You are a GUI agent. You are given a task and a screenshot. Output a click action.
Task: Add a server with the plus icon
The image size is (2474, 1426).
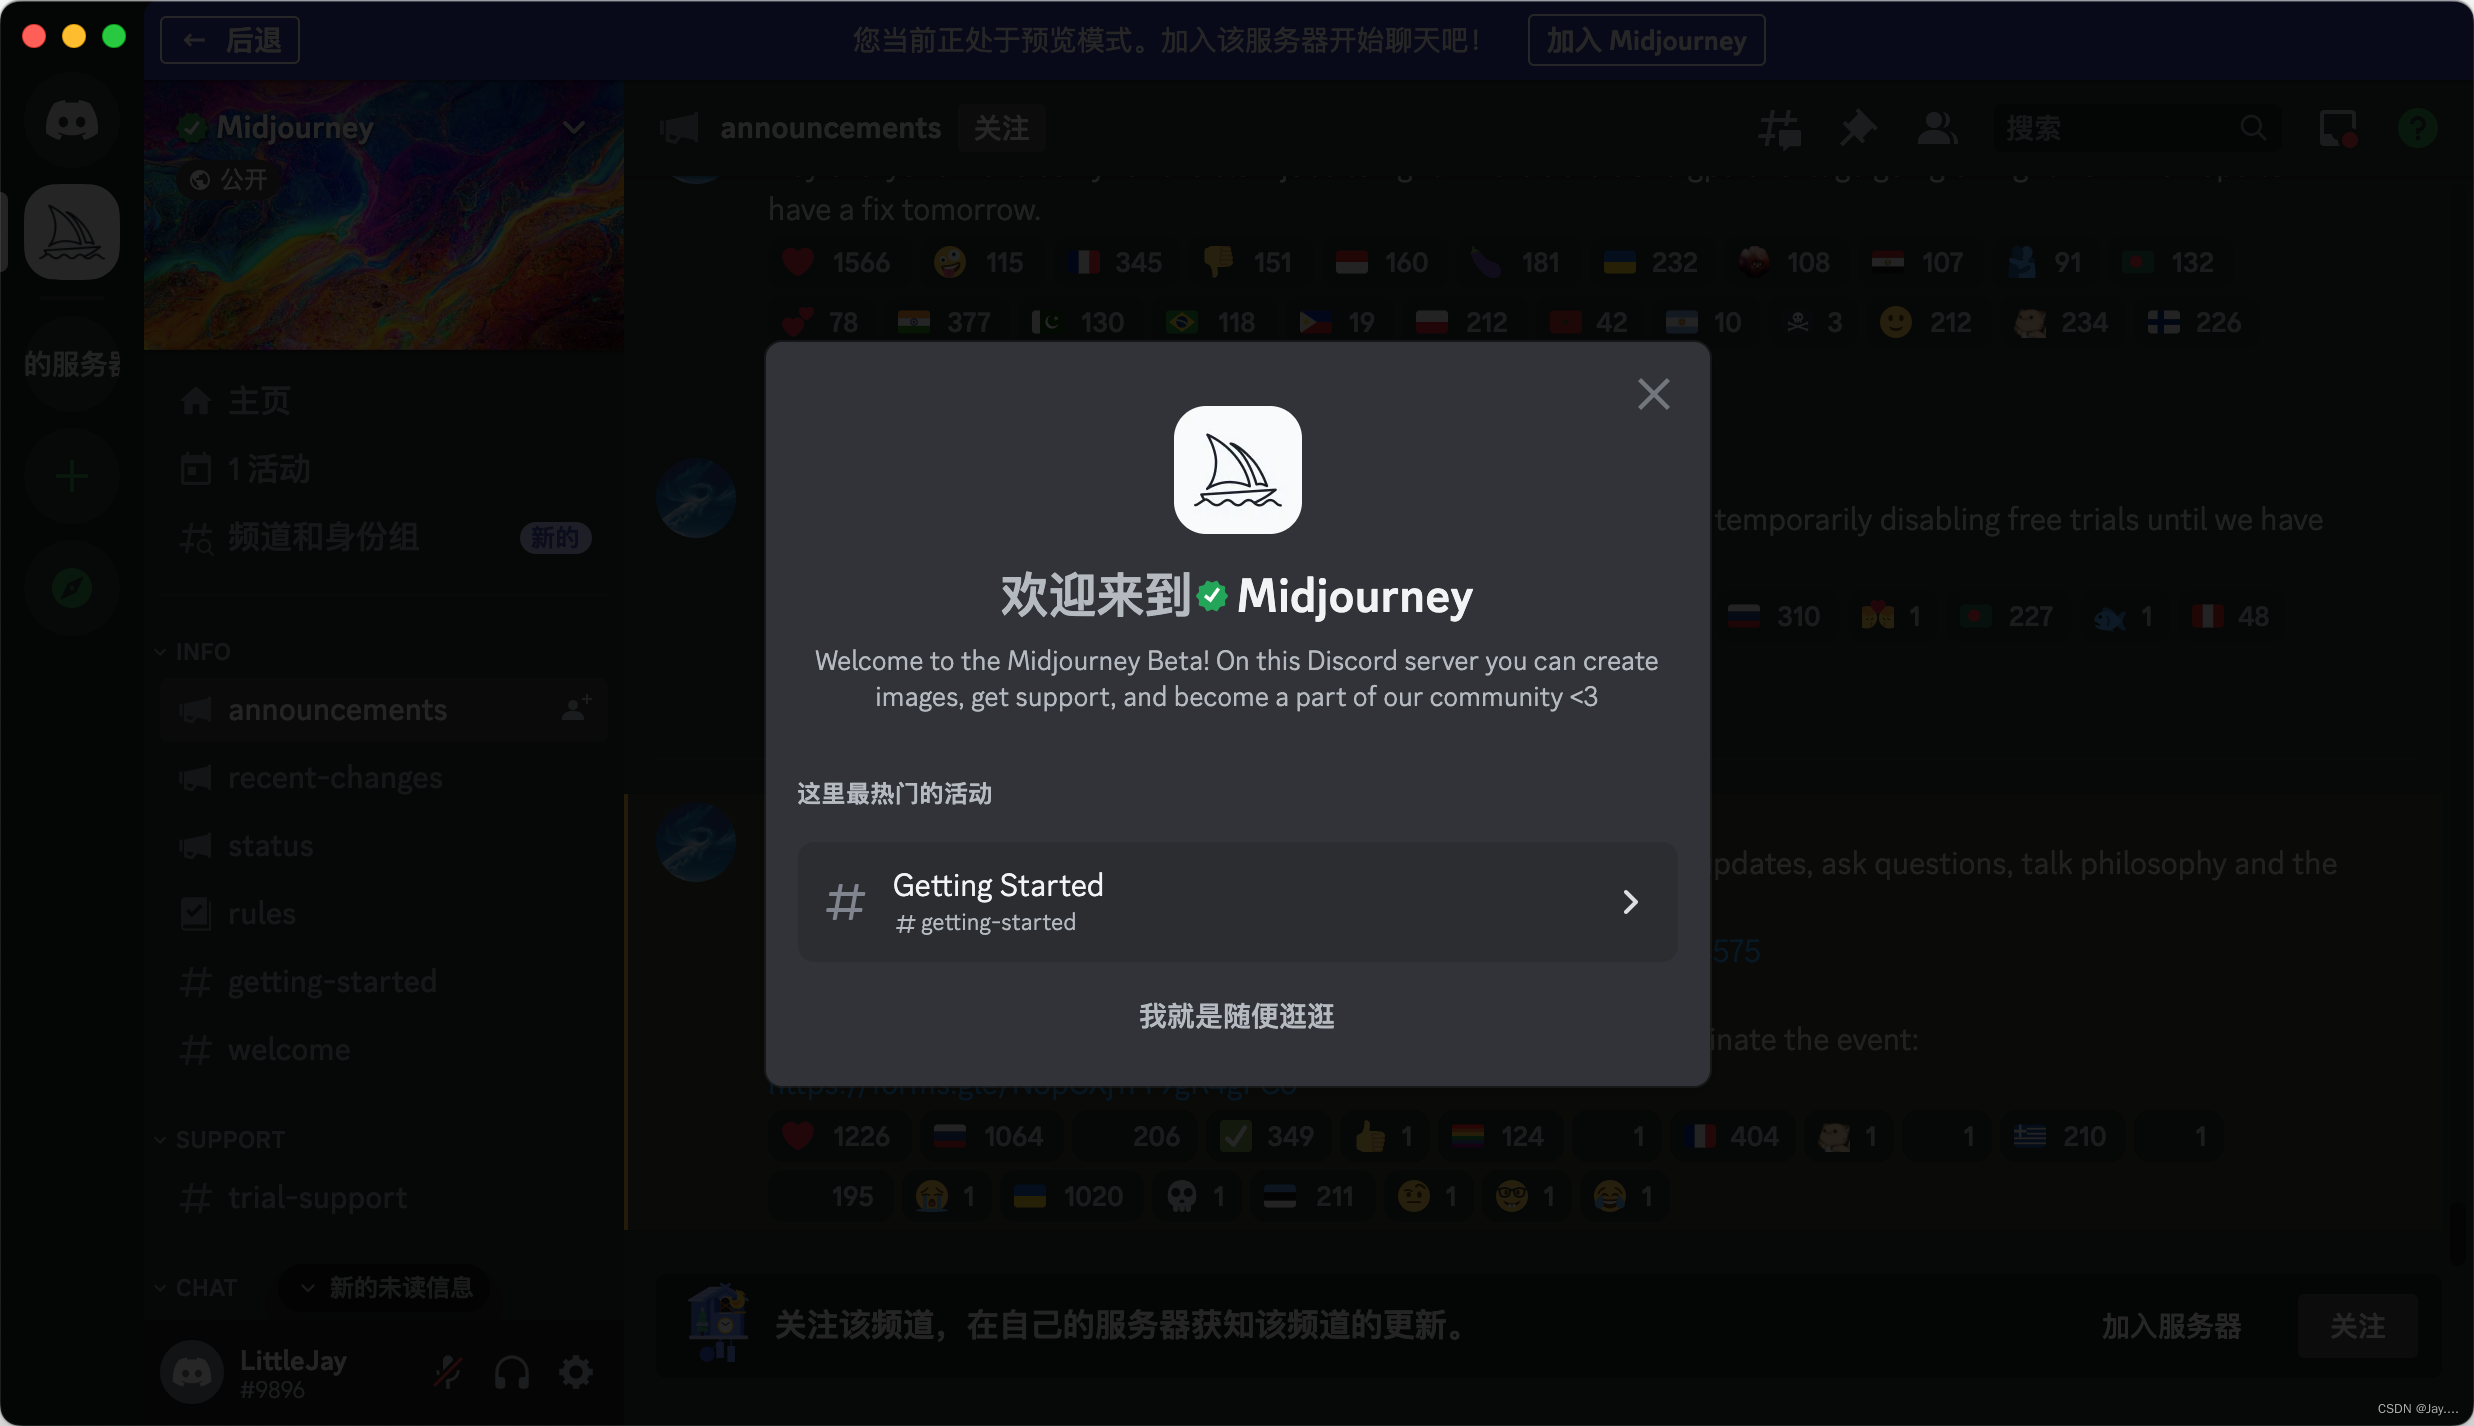tap(72, 476)
